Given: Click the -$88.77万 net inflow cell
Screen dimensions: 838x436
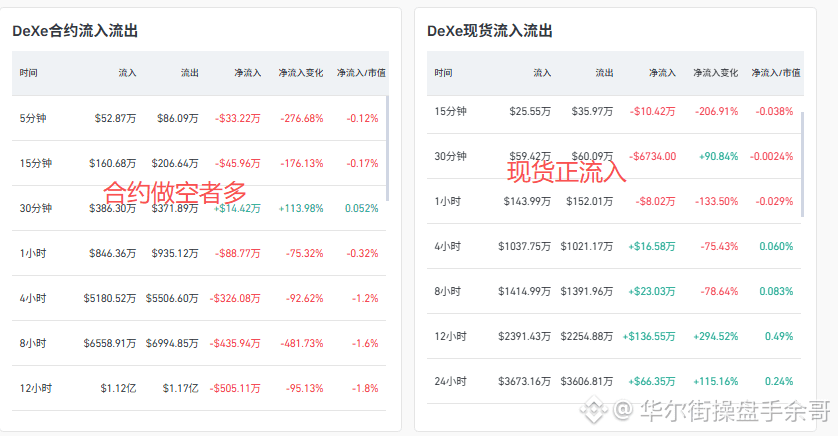Looking at the screenshot, I should (x=238, y=253).
